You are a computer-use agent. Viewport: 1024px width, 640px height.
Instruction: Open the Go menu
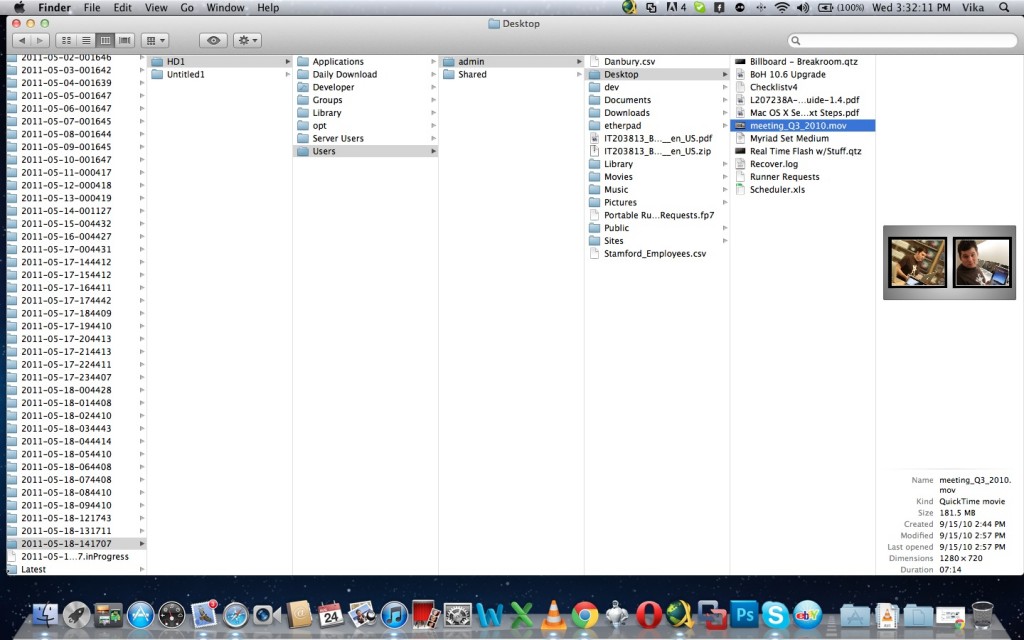pyautogui.click(x=187, y=8)
